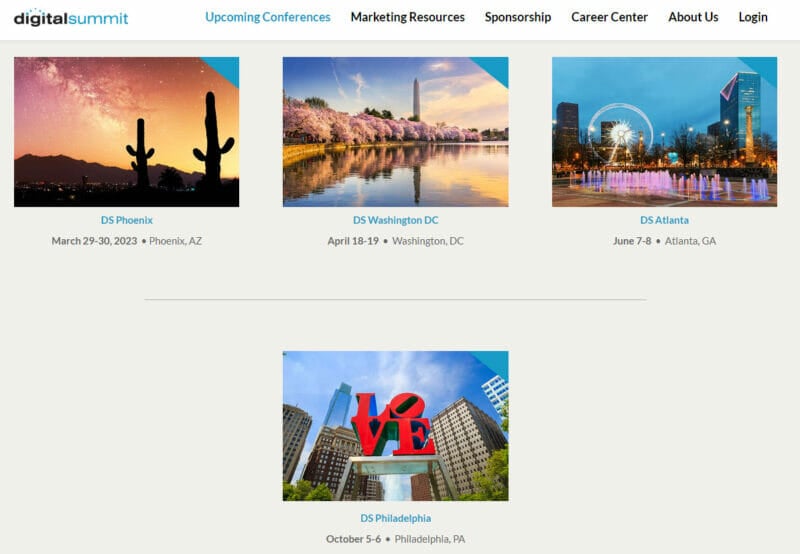Image resolution: width=800 pixels, height=554 pixels.
Task: Click the 'October 5-6' date text
Action: (353, 539)
